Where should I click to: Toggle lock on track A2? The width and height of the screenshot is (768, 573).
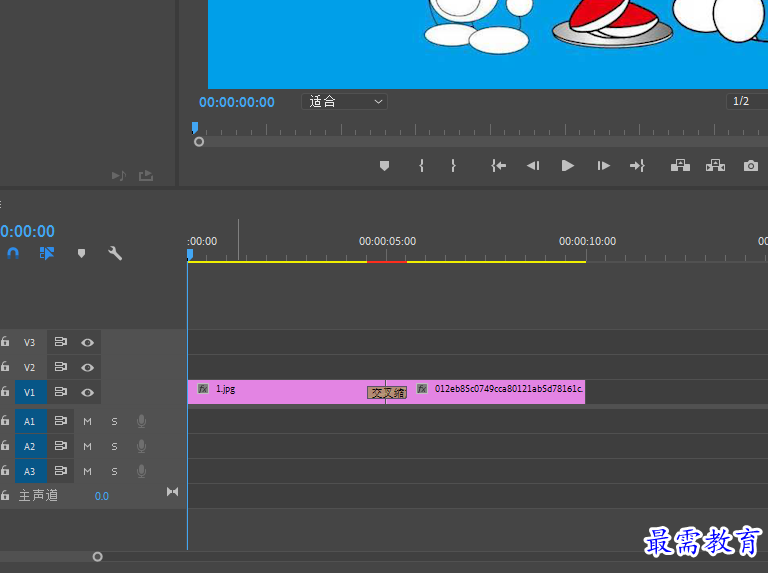5,445
